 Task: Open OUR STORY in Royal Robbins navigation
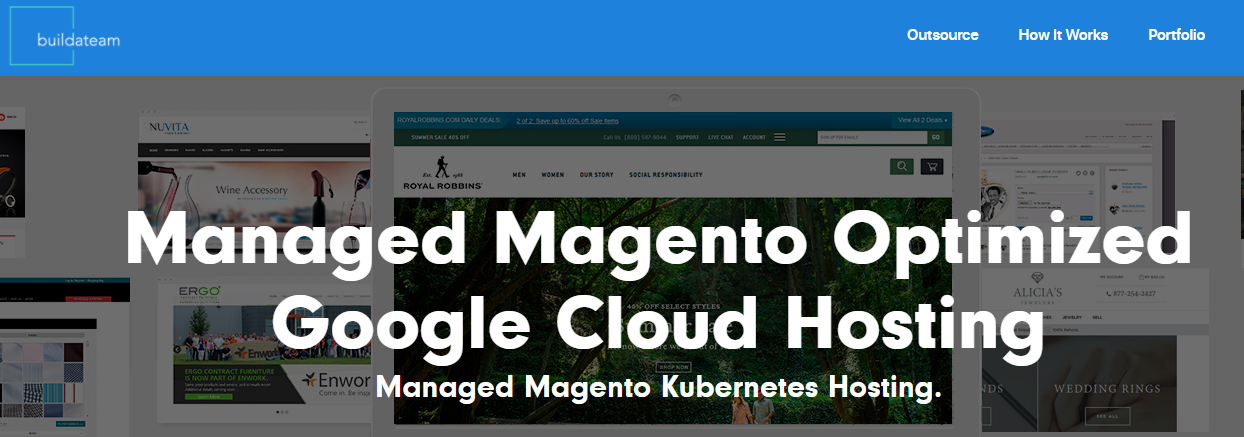[597, 175]
